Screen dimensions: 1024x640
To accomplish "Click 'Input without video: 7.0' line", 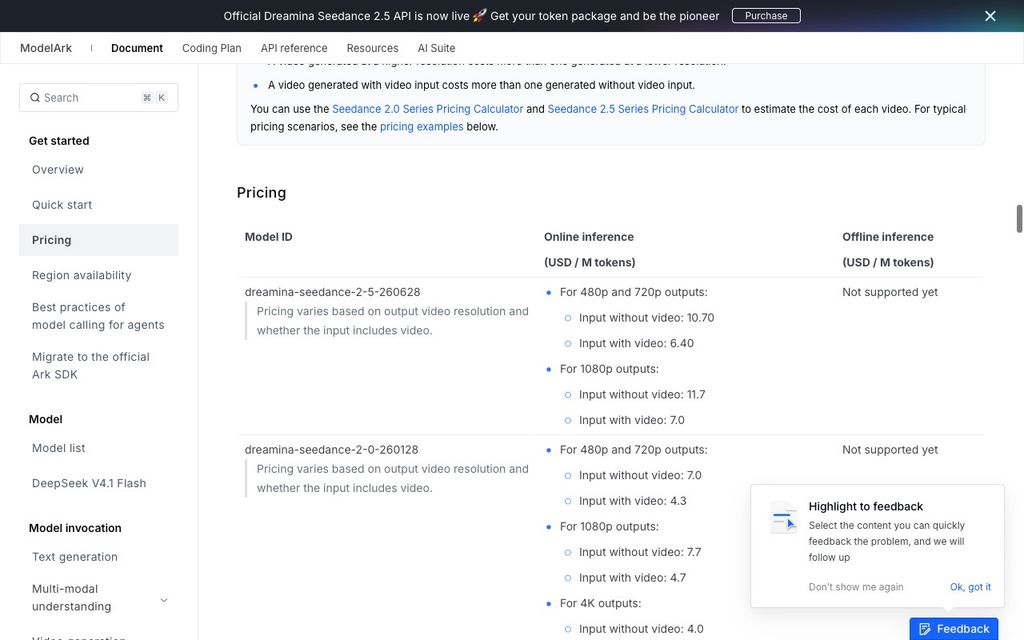I will coord(640,475).
